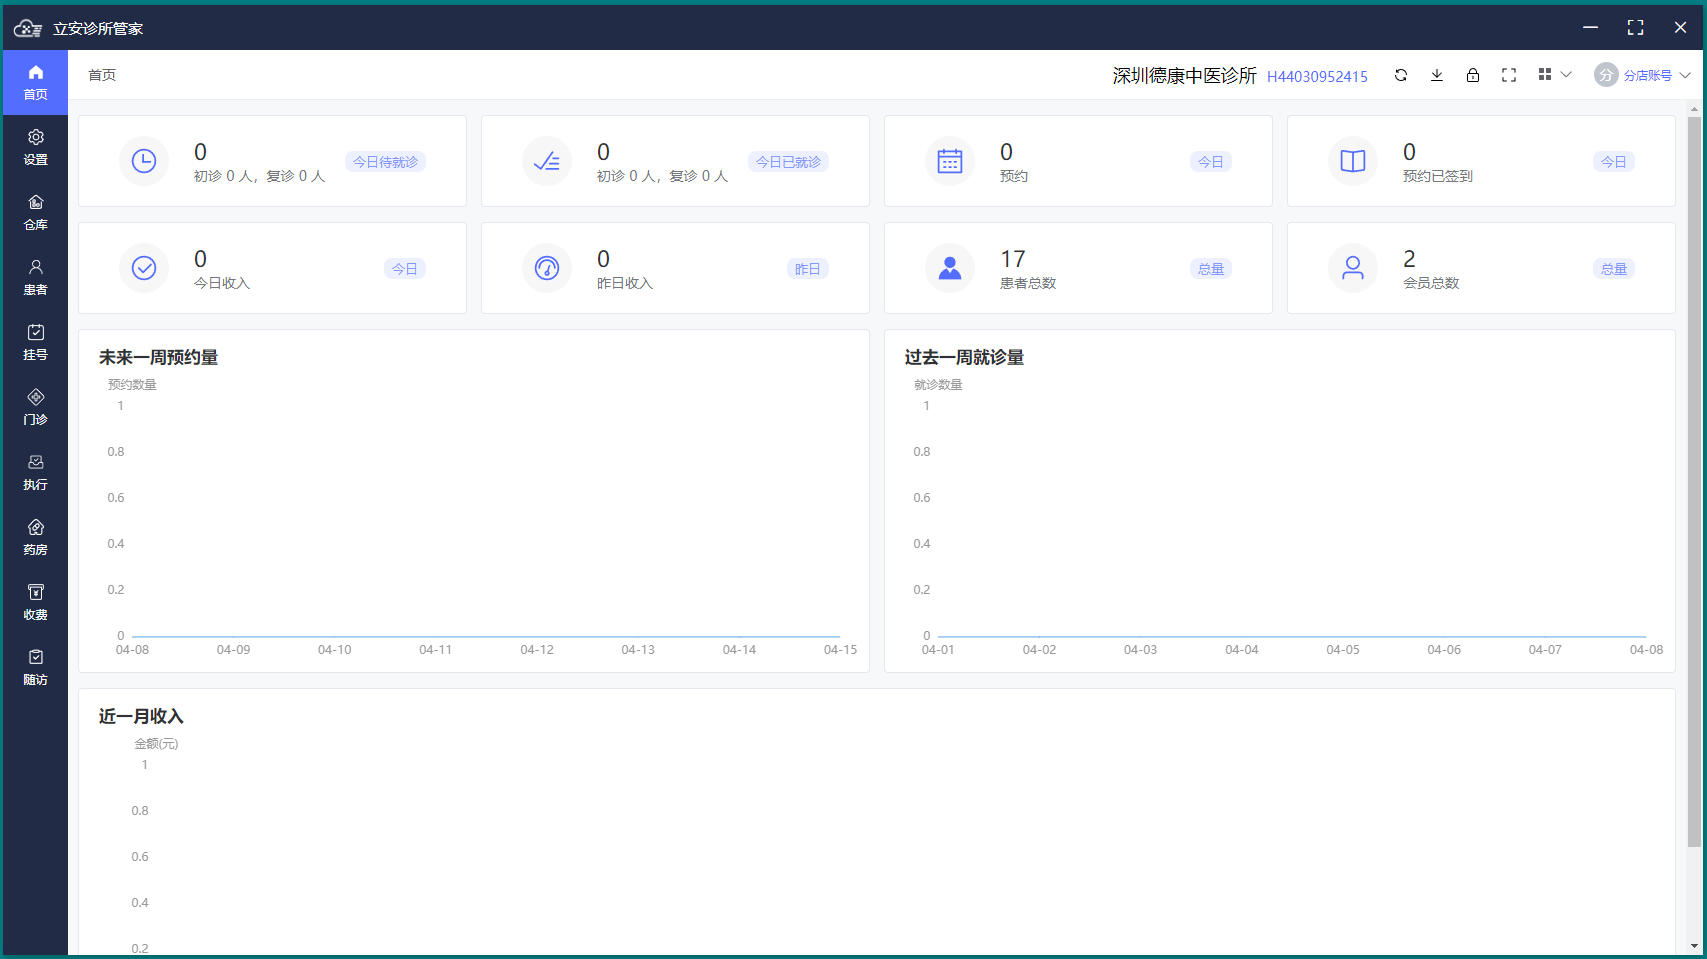Click the 深圳德康中医诊所 clinic name
The width and height of the screenshot is (1707, 959).
coord(1184,76)
